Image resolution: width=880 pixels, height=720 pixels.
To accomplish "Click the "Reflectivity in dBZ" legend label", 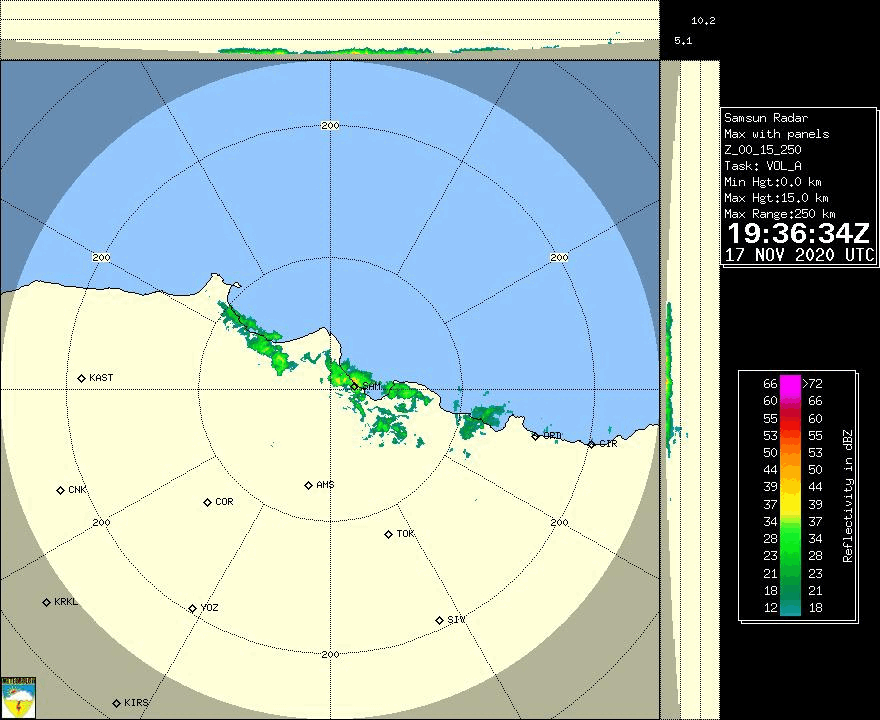I will [x=847, y=496].
